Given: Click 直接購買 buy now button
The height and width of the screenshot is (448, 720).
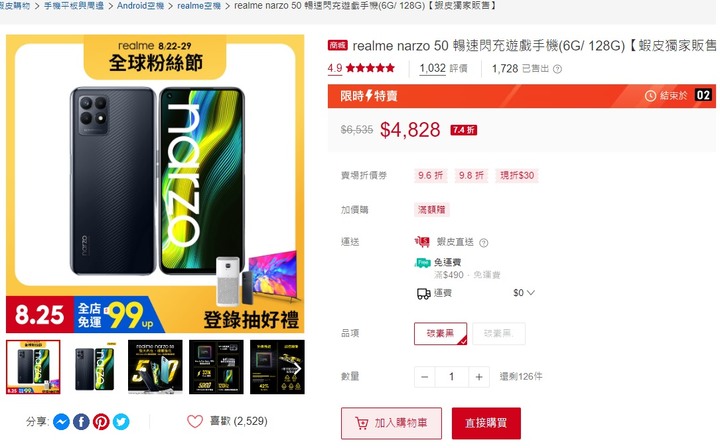Looking at the screenshot, I should pyautogui.click(x=486, y=423).
